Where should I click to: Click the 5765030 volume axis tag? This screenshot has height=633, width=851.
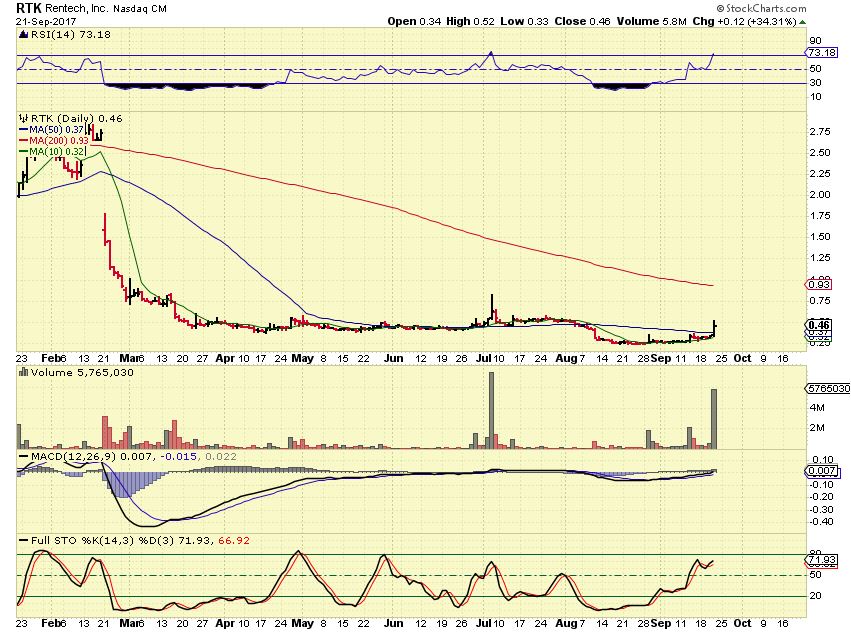[828, 389]
